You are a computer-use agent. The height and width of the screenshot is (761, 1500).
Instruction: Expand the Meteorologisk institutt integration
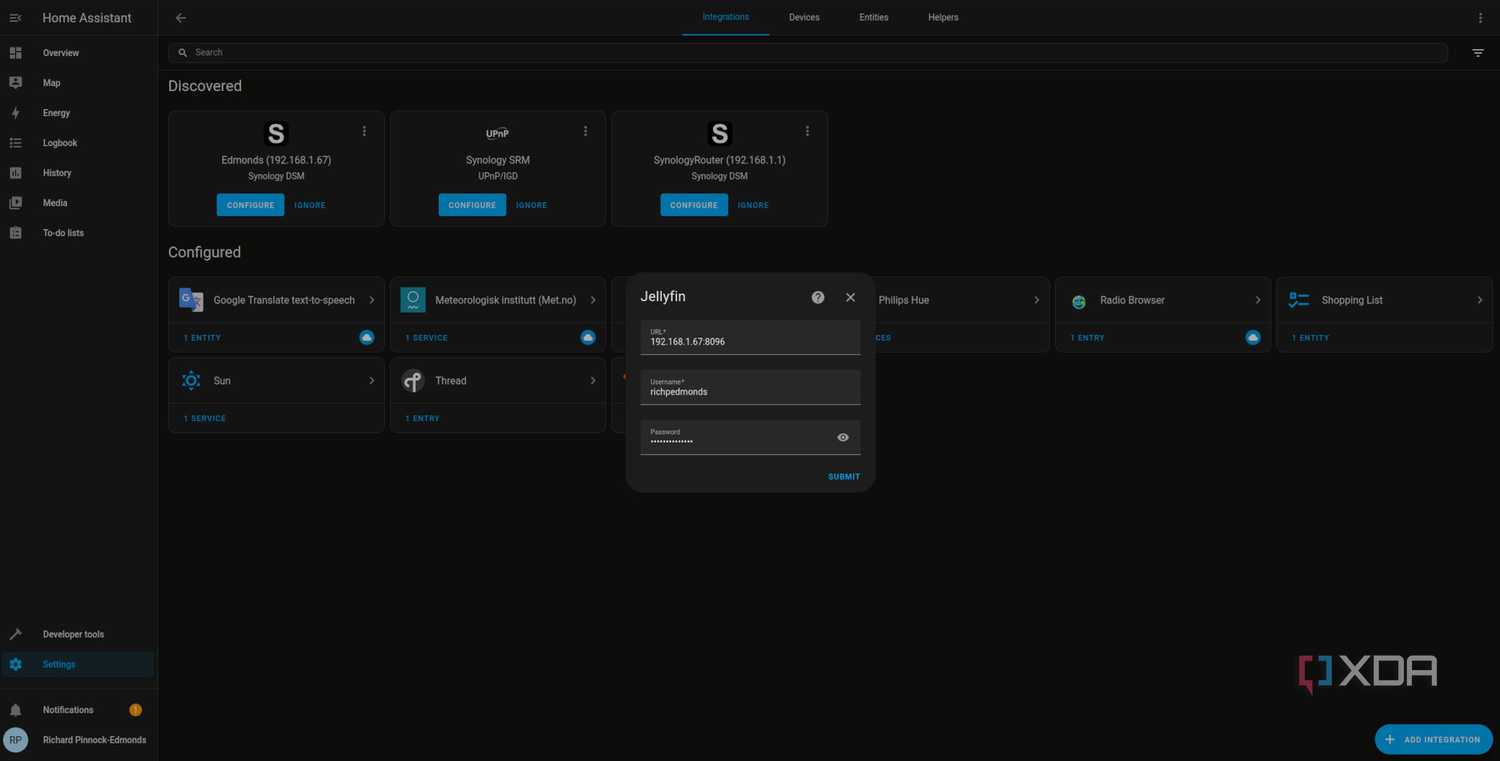point(593,300)
